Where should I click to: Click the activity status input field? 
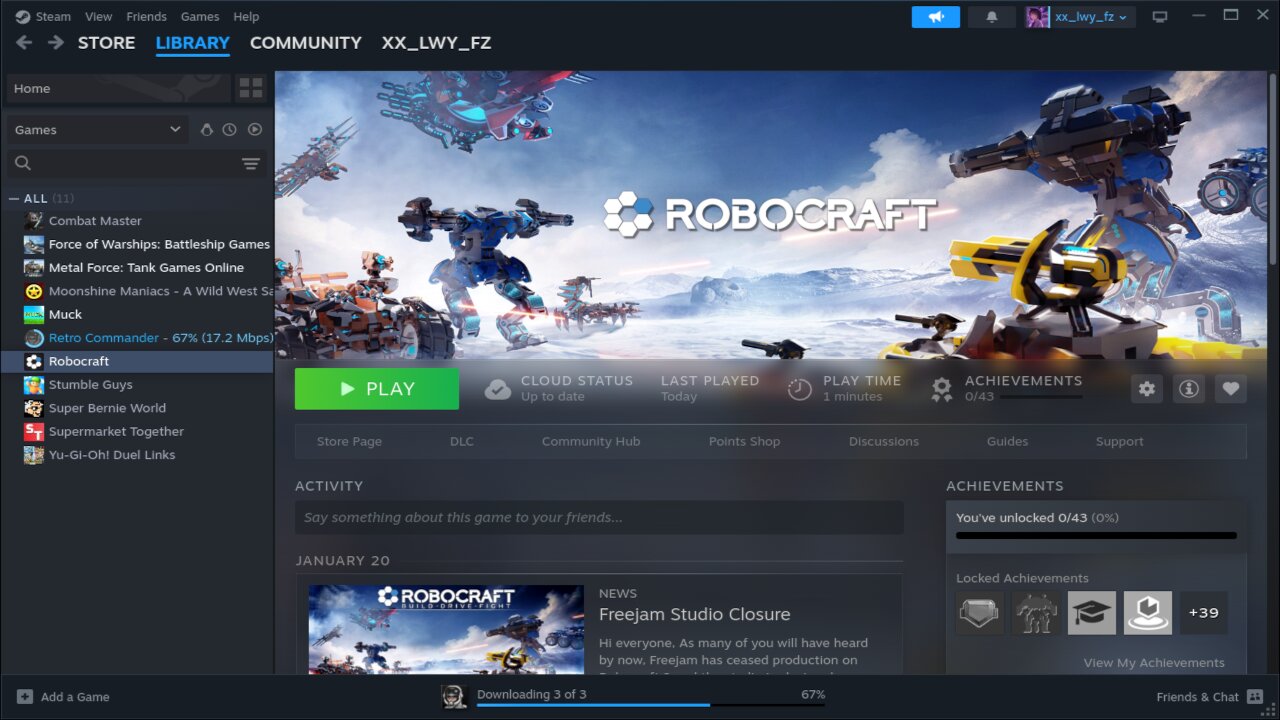point(599,517)
